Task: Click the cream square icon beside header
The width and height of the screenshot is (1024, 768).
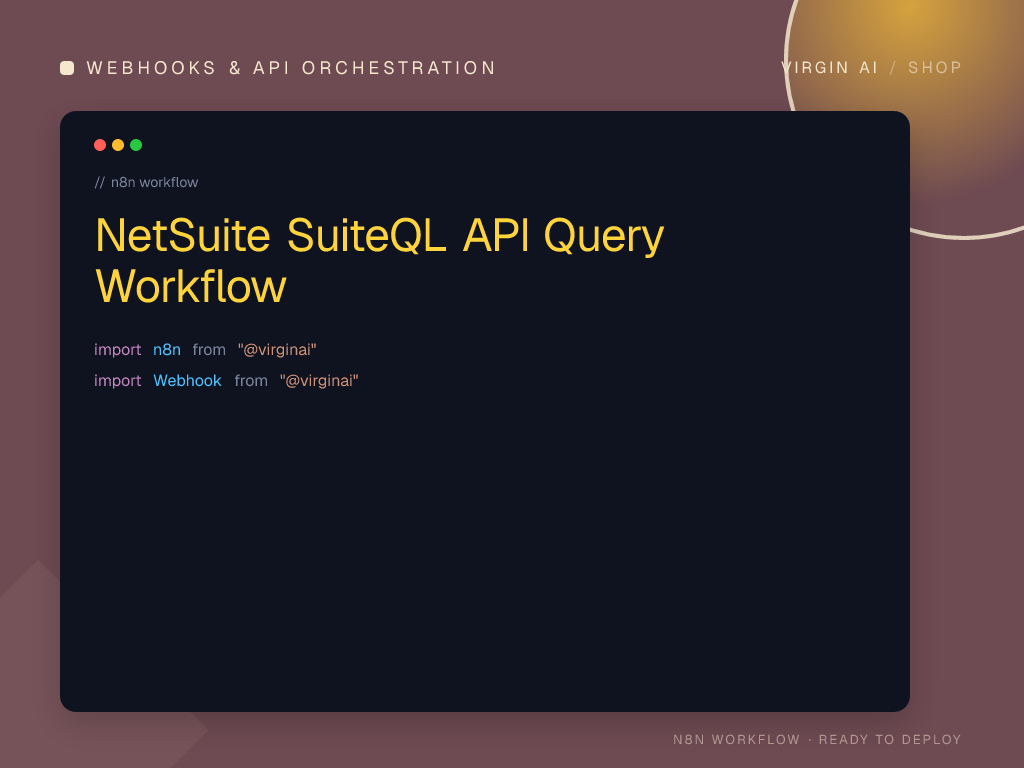Action: (67, 68)
